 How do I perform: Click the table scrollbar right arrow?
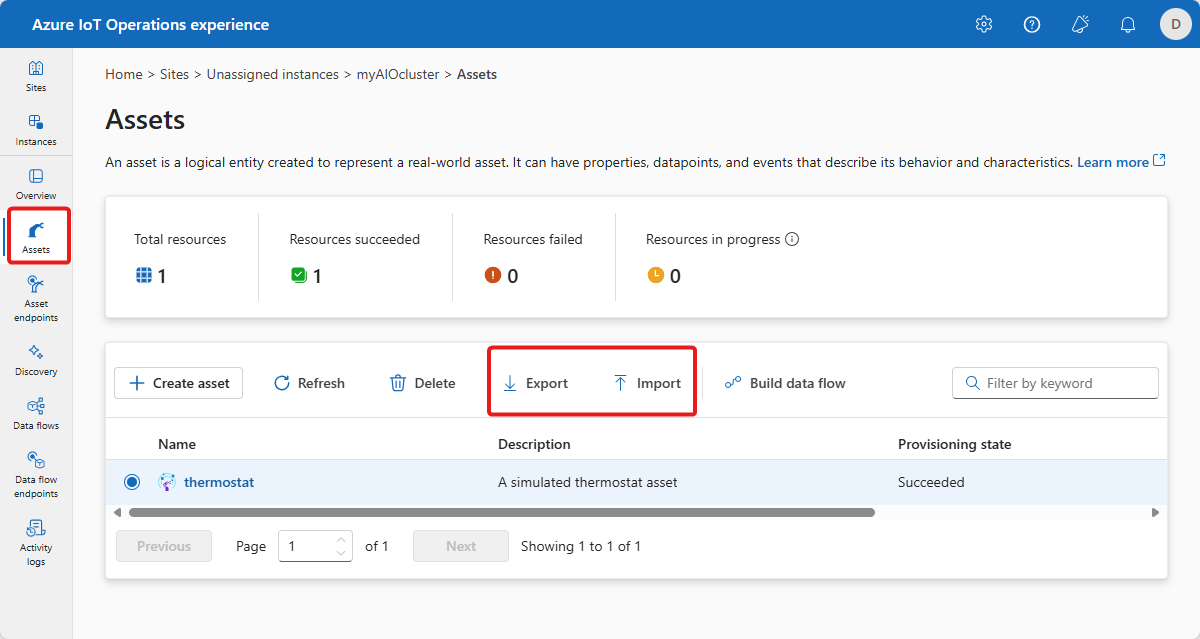1155,512
